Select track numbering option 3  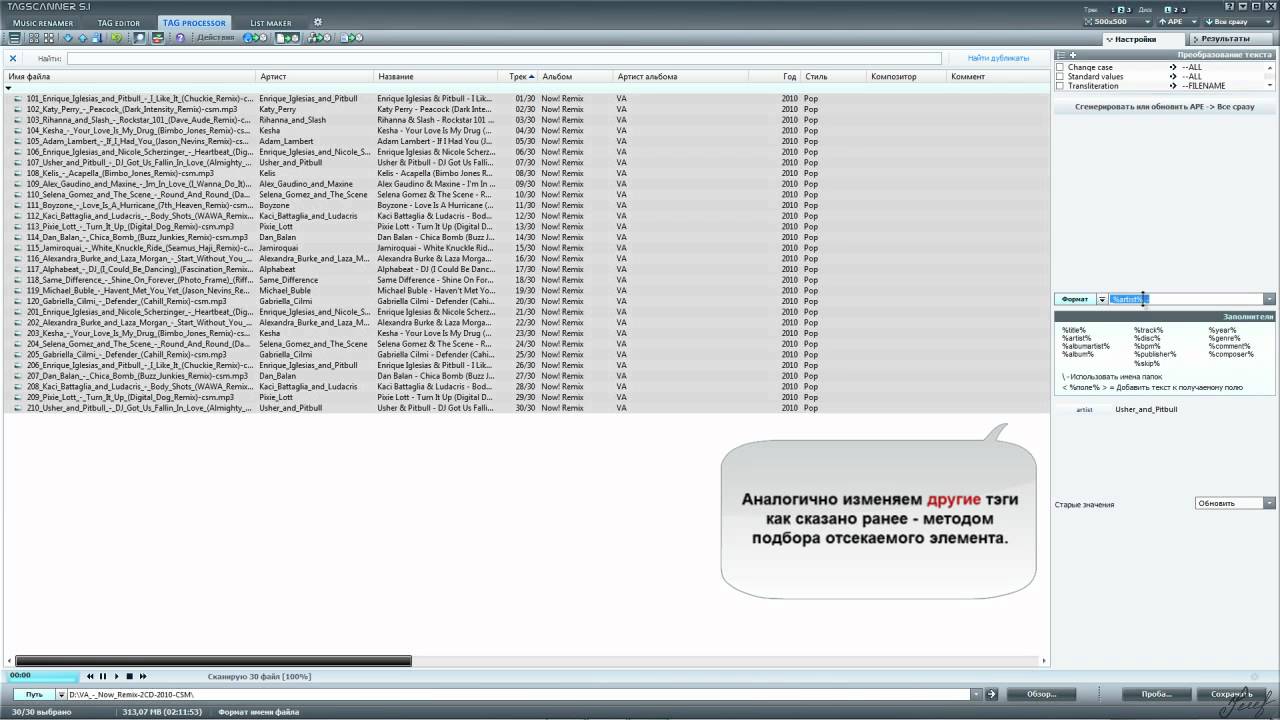1129,10
